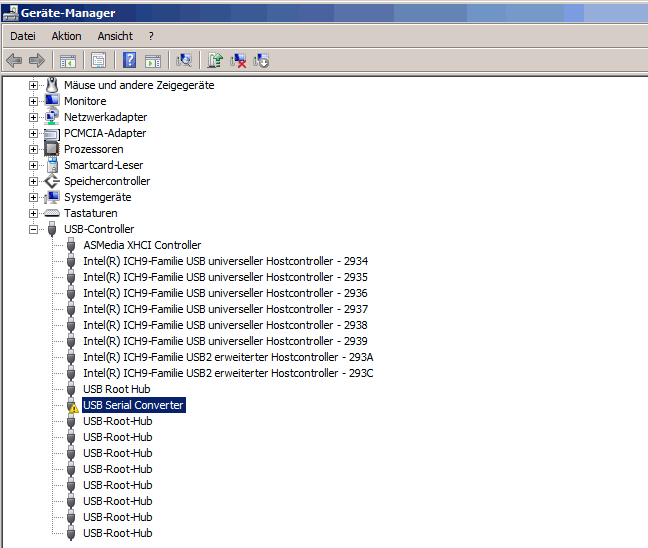648x548 pixels.
Task: Click the USB plug icon beside USB-Controller
Action: (52, 229)
